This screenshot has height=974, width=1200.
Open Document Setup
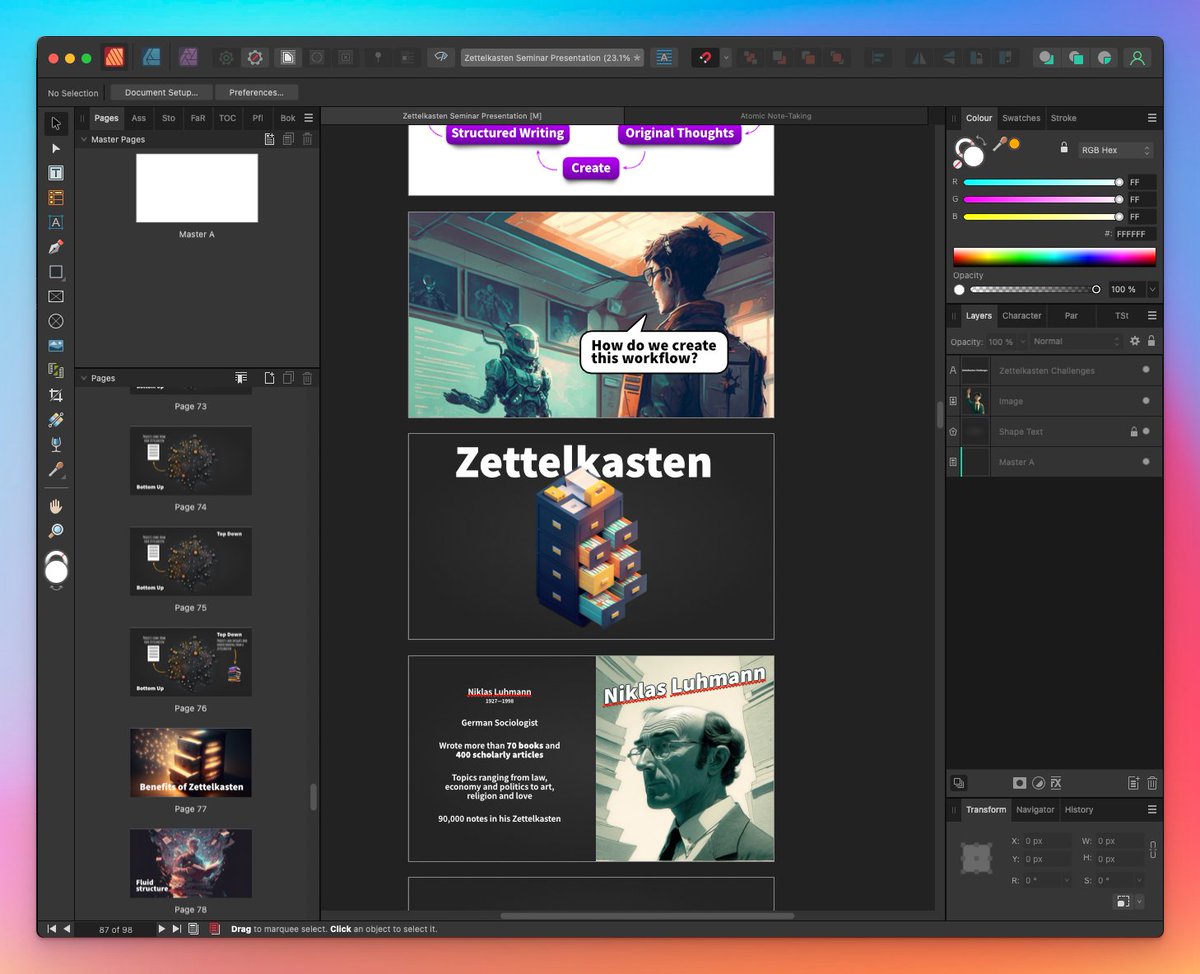[x=161, y=92]
